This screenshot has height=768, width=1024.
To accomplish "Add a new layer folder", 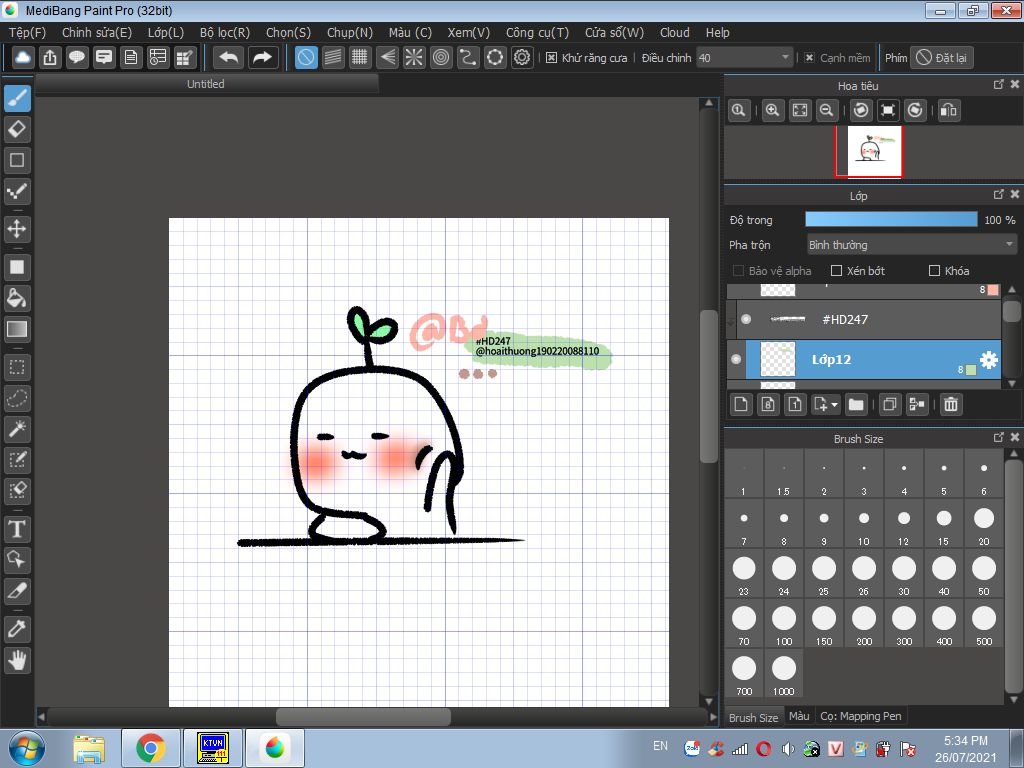I will tap(856, 404).
